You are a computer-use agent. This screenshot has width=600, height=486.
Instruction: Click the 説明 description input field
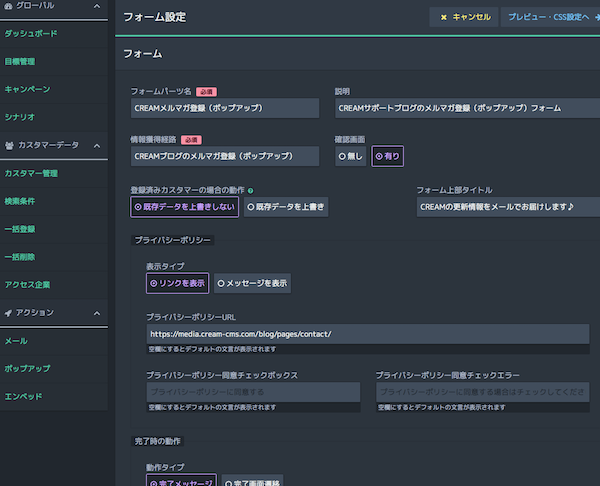pos(468,108)
